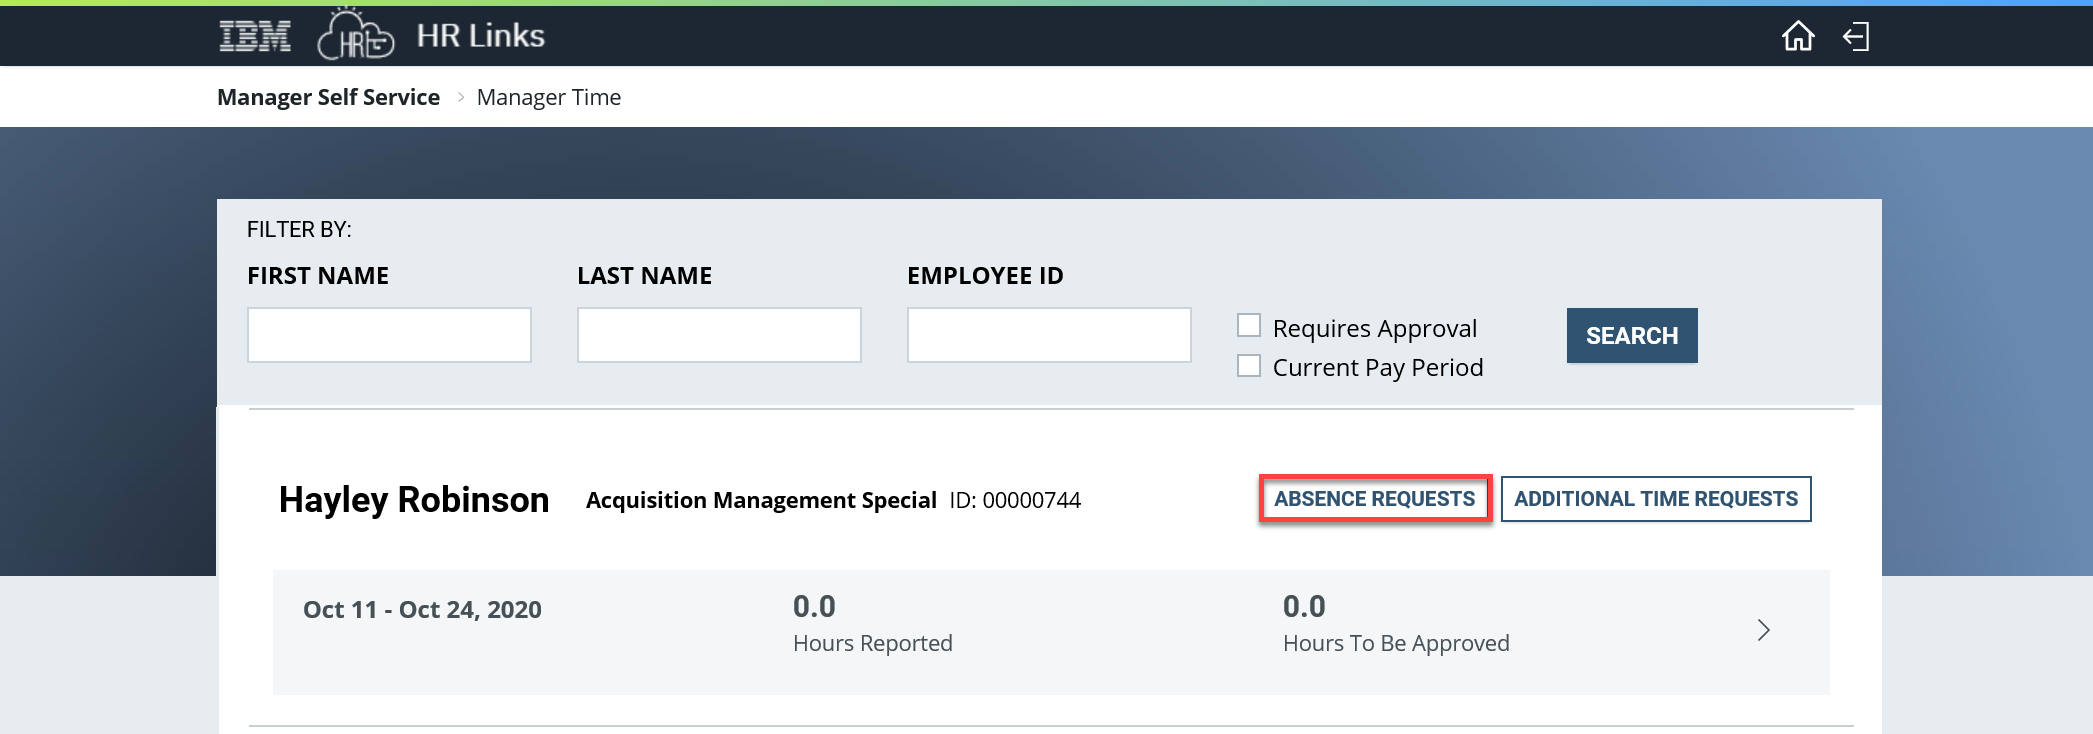The image size is (2093, 734).
Task: Click the IBM logo
Action: (x=255, y=36)
